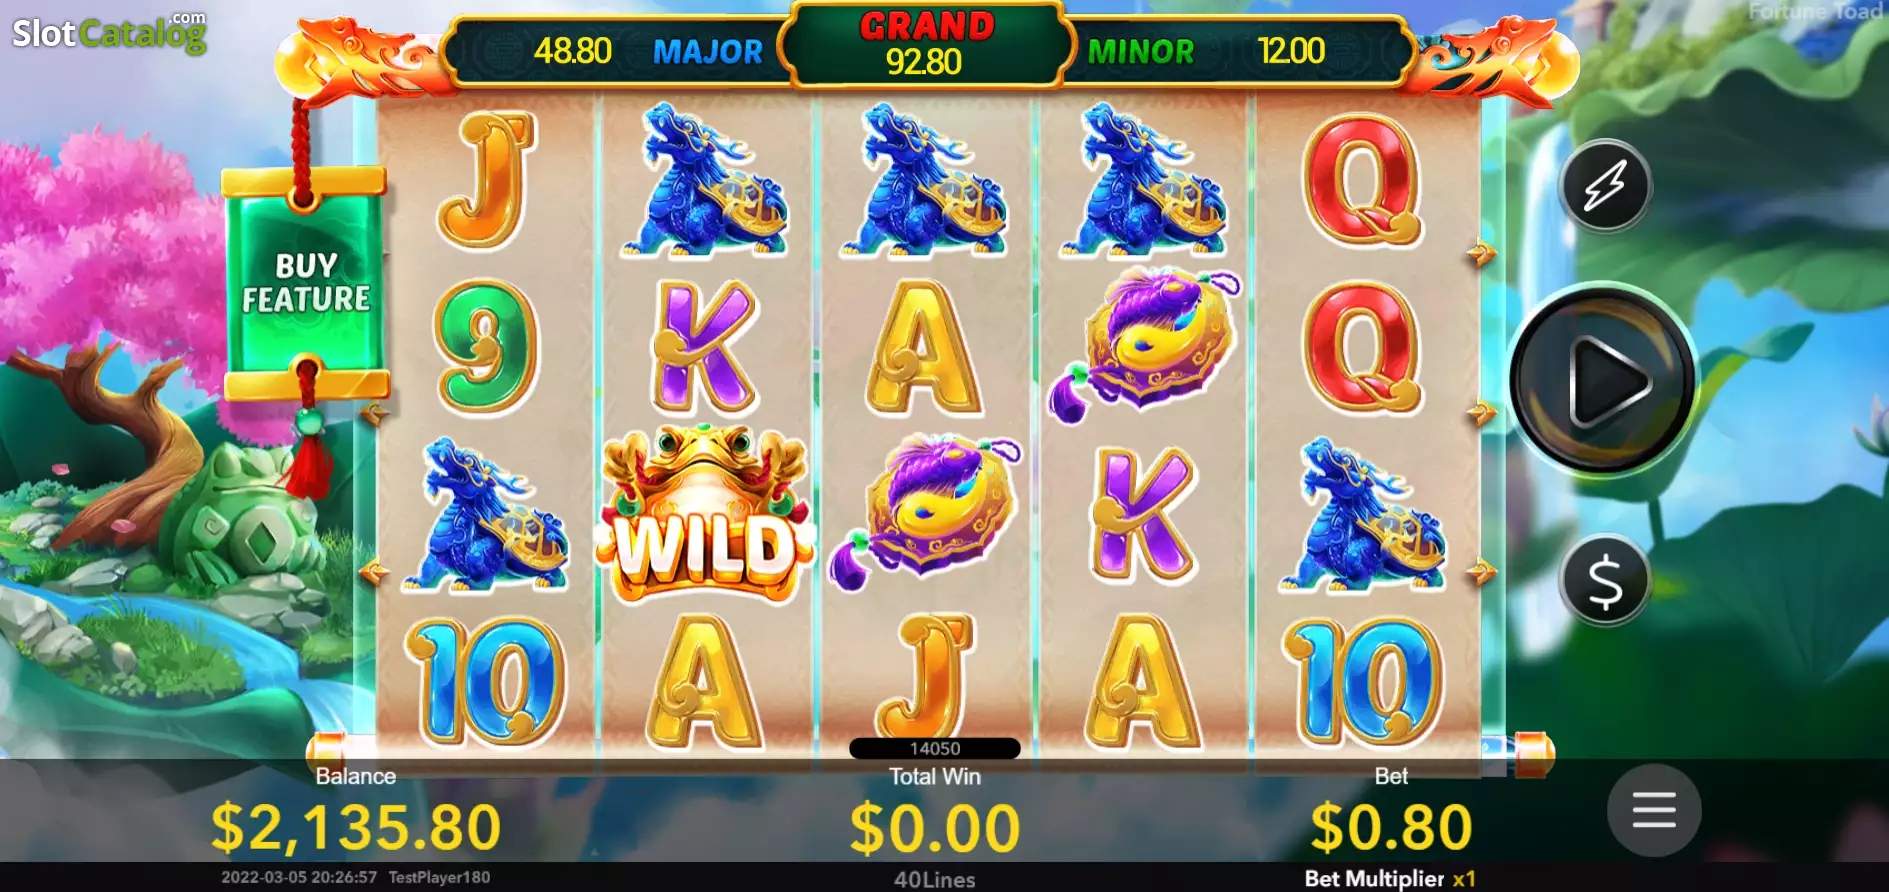Click the purple fish amulet in reel four
Screen dimensions: 1889x892
click(1145, 340)
